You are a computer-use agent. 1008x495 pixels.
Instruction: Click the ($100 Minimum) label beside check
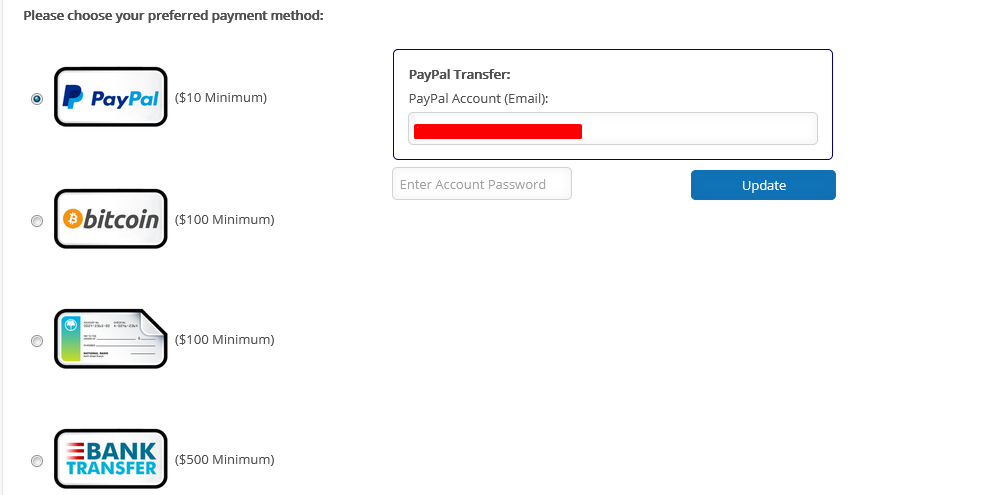224,339
